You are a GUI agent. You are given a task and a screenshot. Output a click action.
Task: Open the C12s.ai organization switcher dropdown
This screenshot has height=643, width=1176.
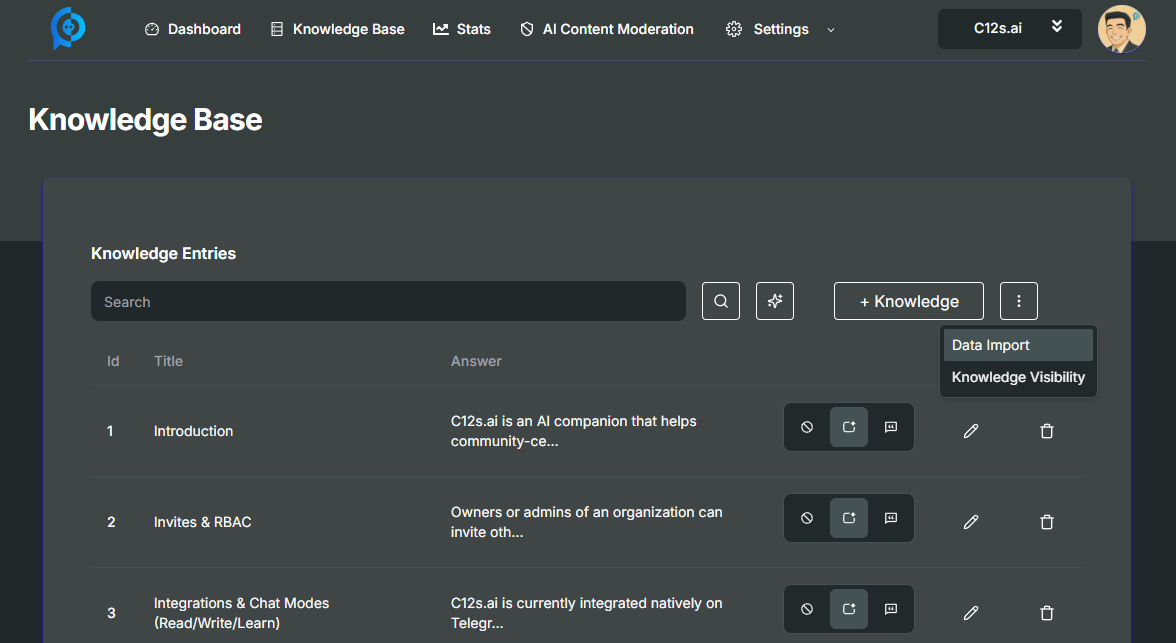(1009, 28)
